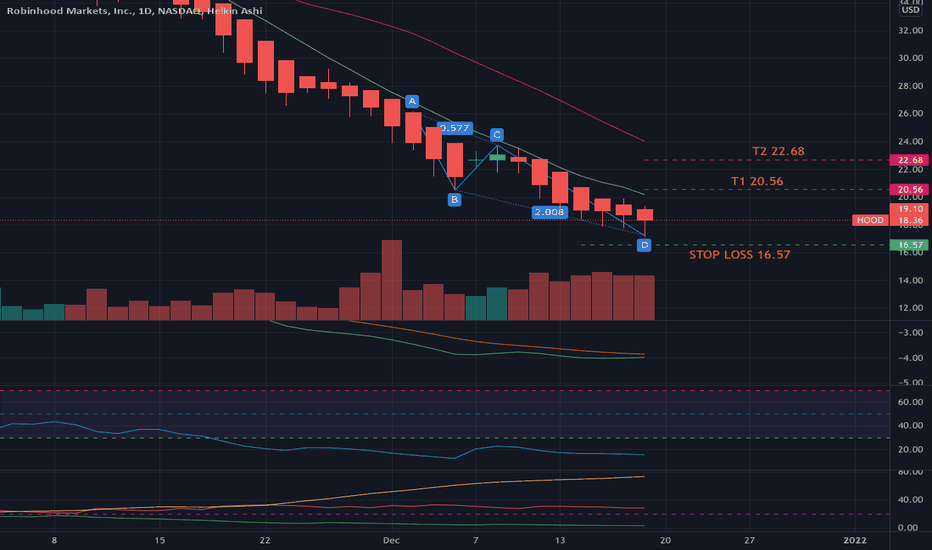This screenshot has width=932, height=550.
Task: Click the 22.68 price axis tag
Action: click(x=909, y=160)
